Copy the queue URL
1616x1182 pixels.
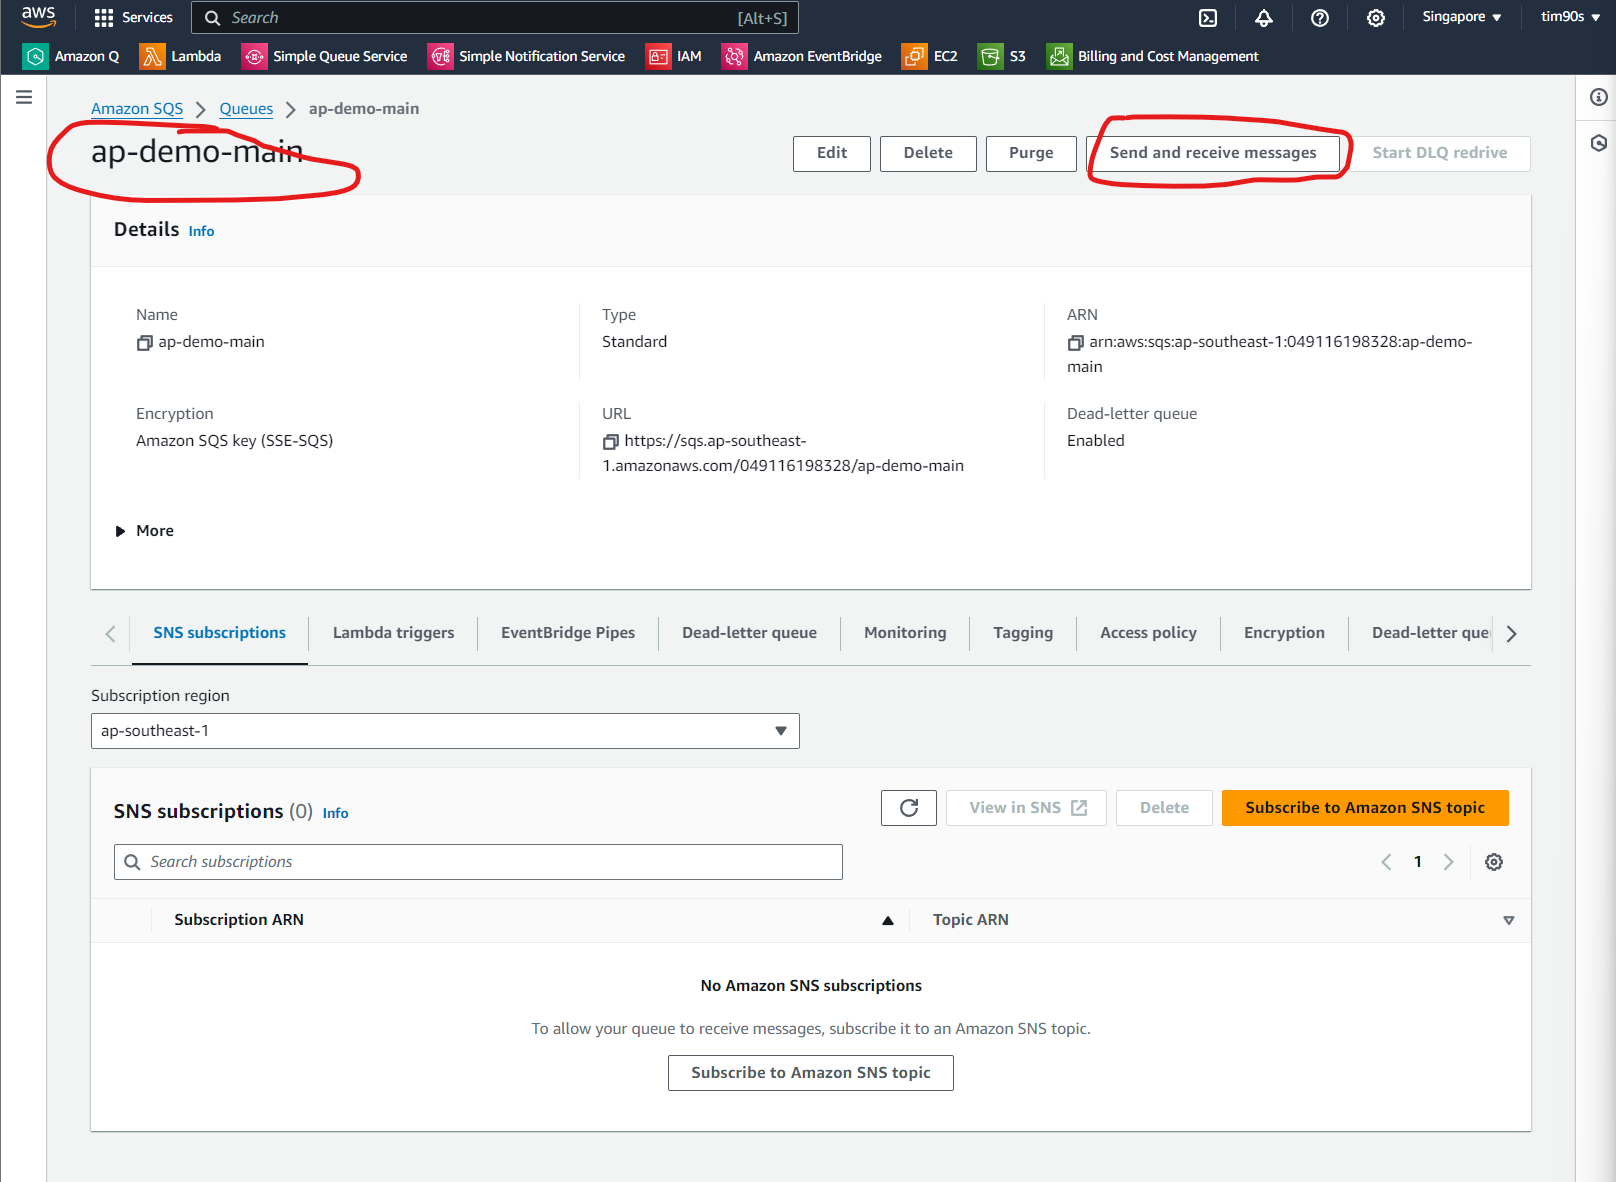(611, 442)
